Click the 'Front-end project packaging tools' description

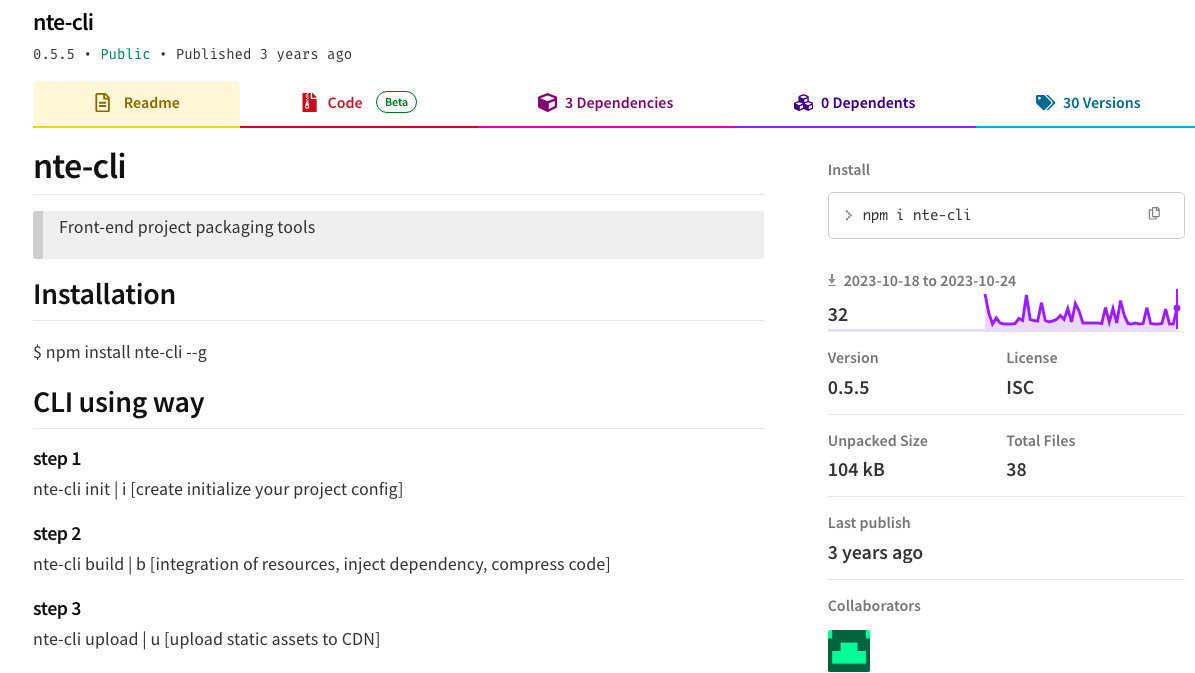187,227
